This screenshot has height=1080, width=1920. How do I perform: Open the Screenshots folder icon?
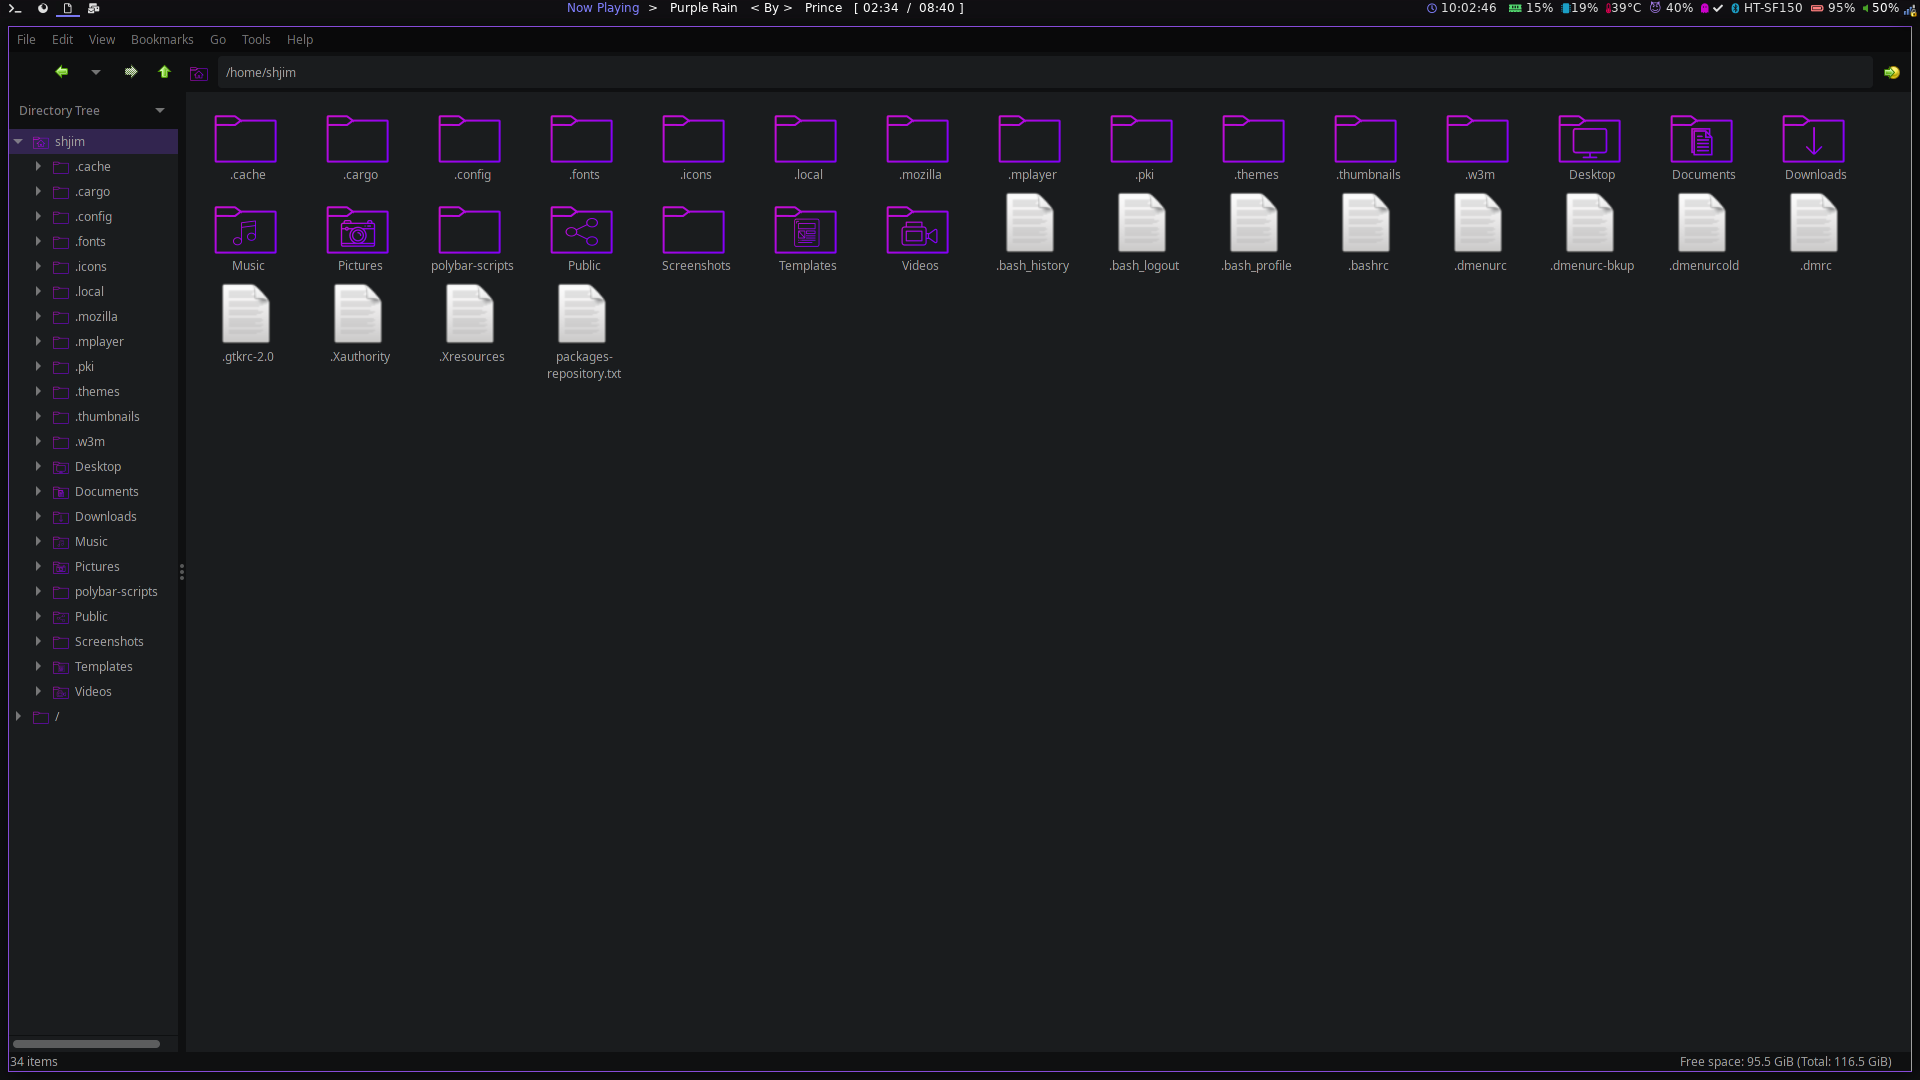click(x=694, y=232)
